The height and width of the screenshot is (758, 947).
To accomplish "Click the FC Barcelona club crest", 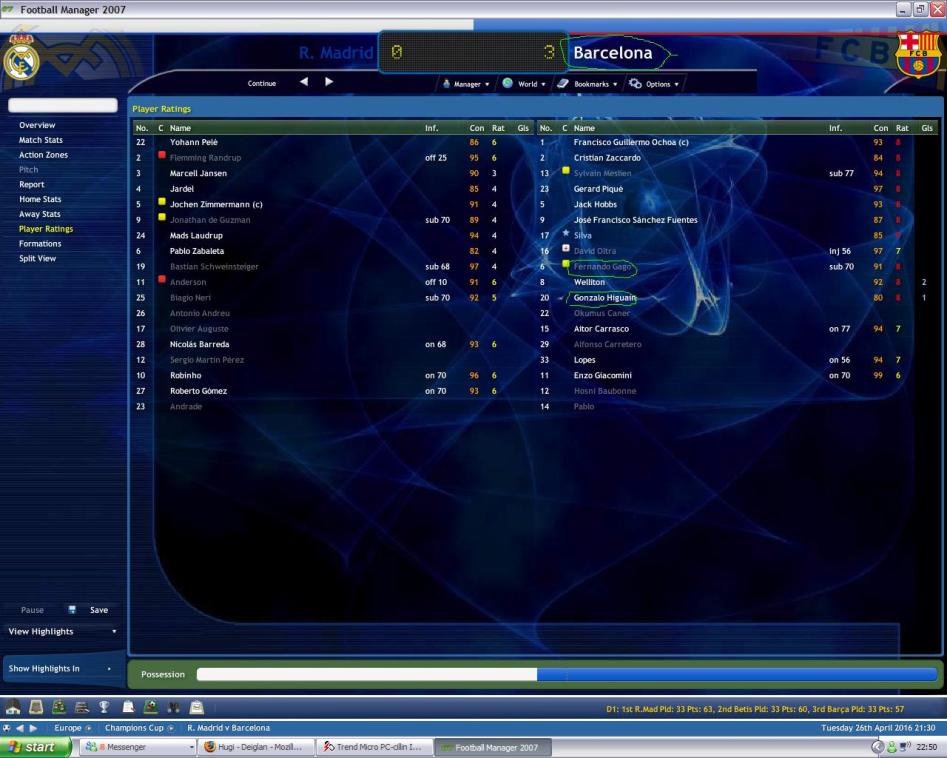I will point(917,54).
